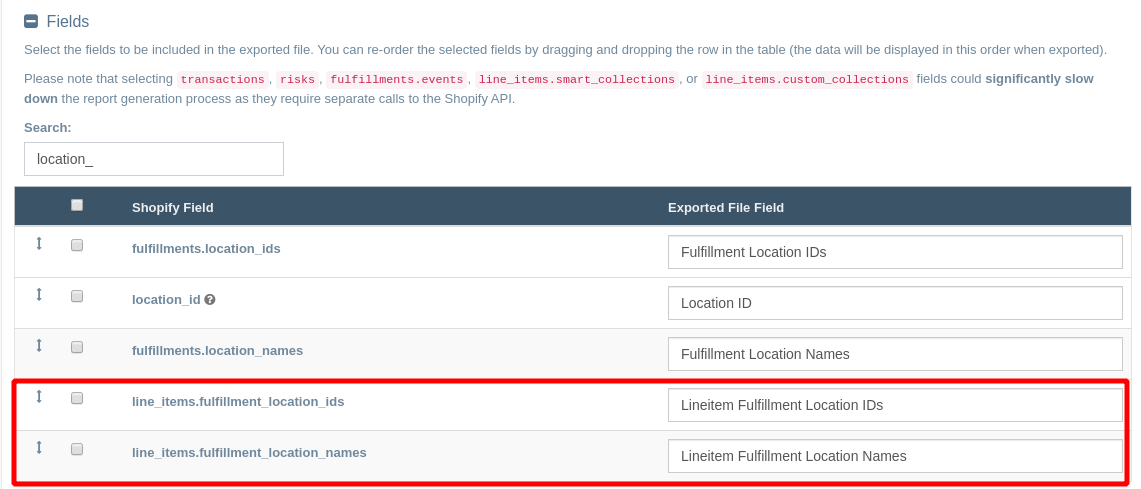
Task: Click the drag handle for location_id row
Action: pyautogui.click(x=39, y=294)
